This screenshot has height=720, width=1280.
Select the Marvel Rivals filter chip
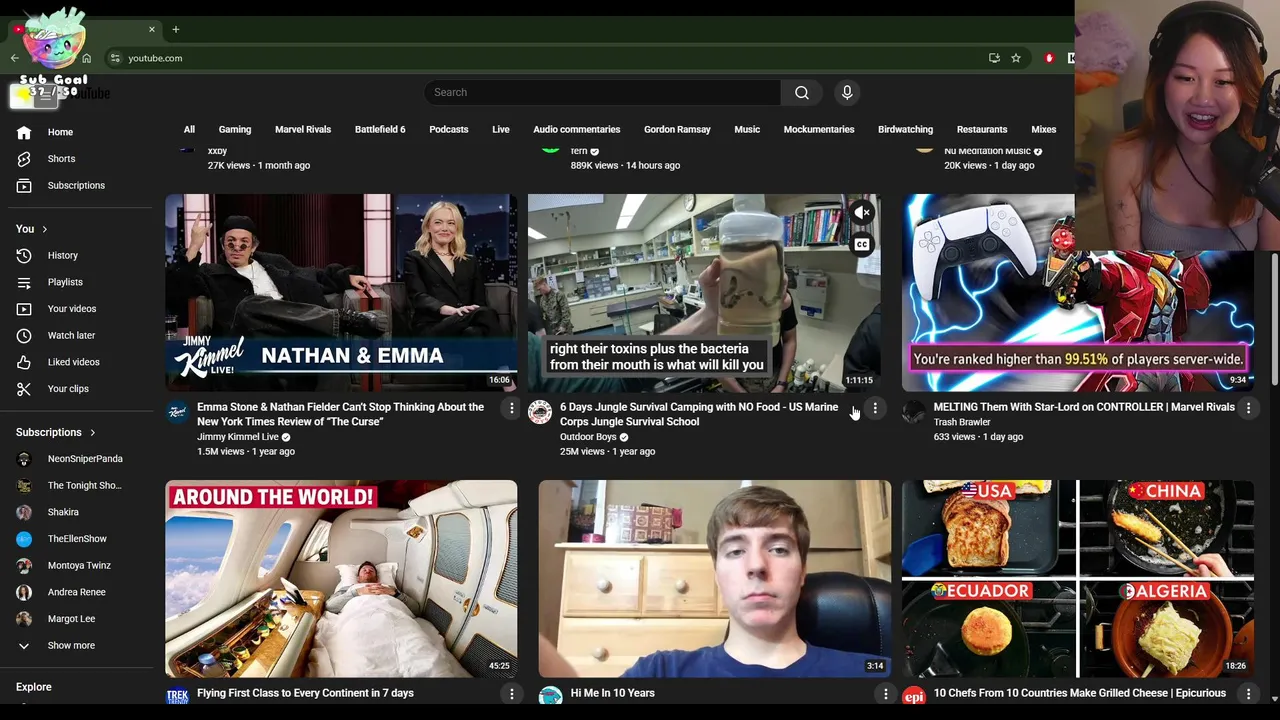(x=303, y=129)
